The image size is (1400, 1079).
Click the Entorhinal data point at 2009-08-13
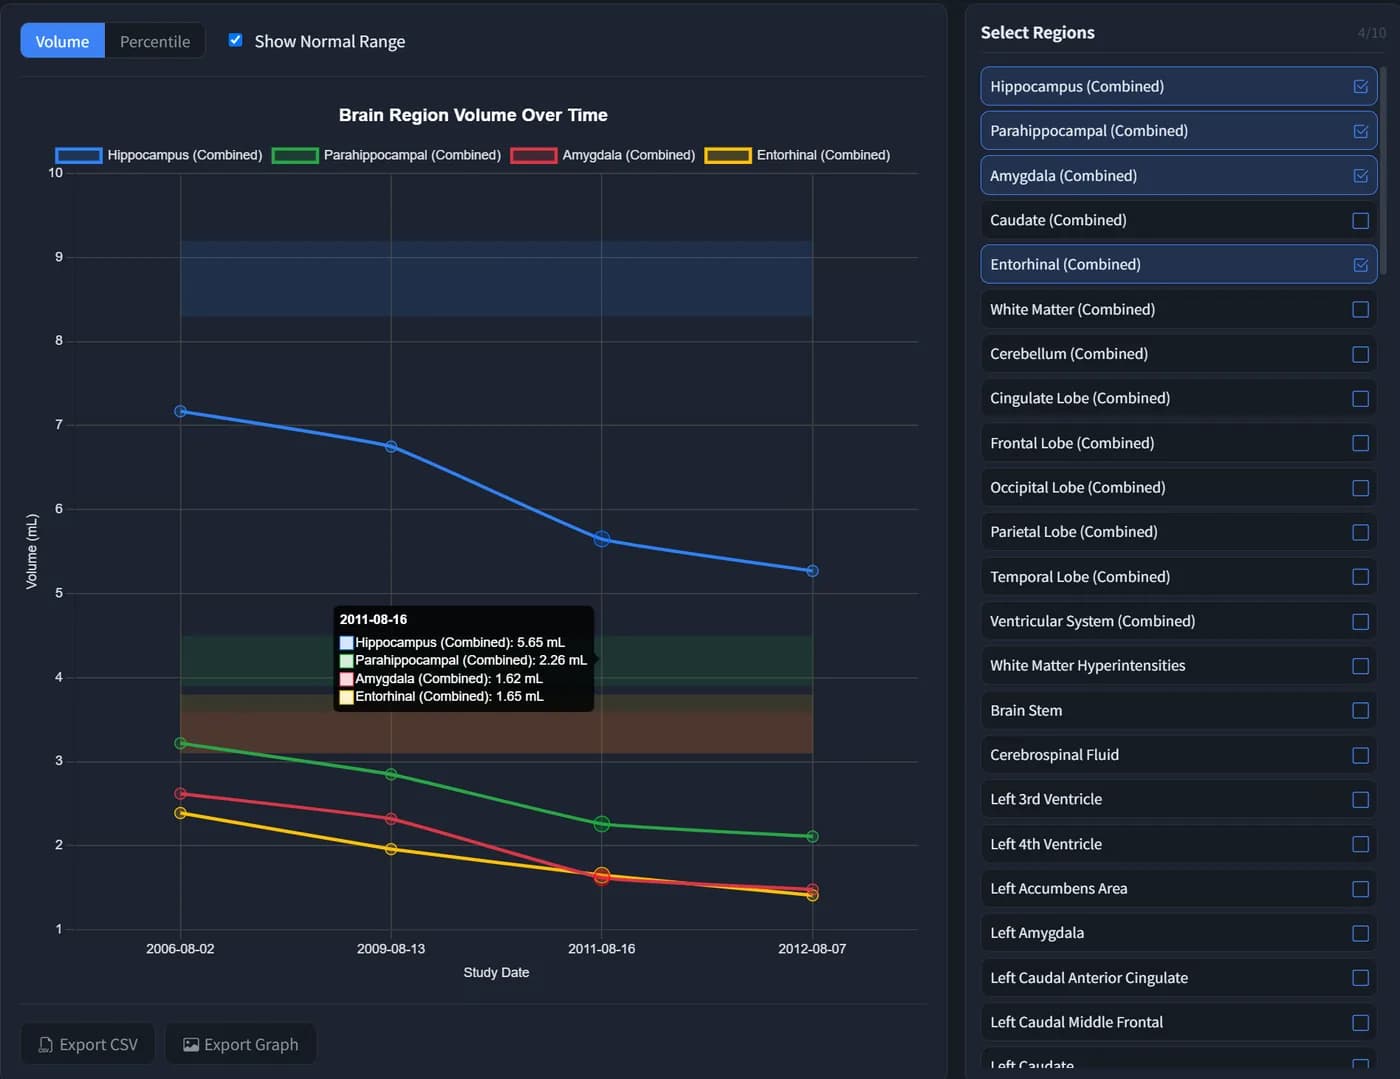pos(391,849)
